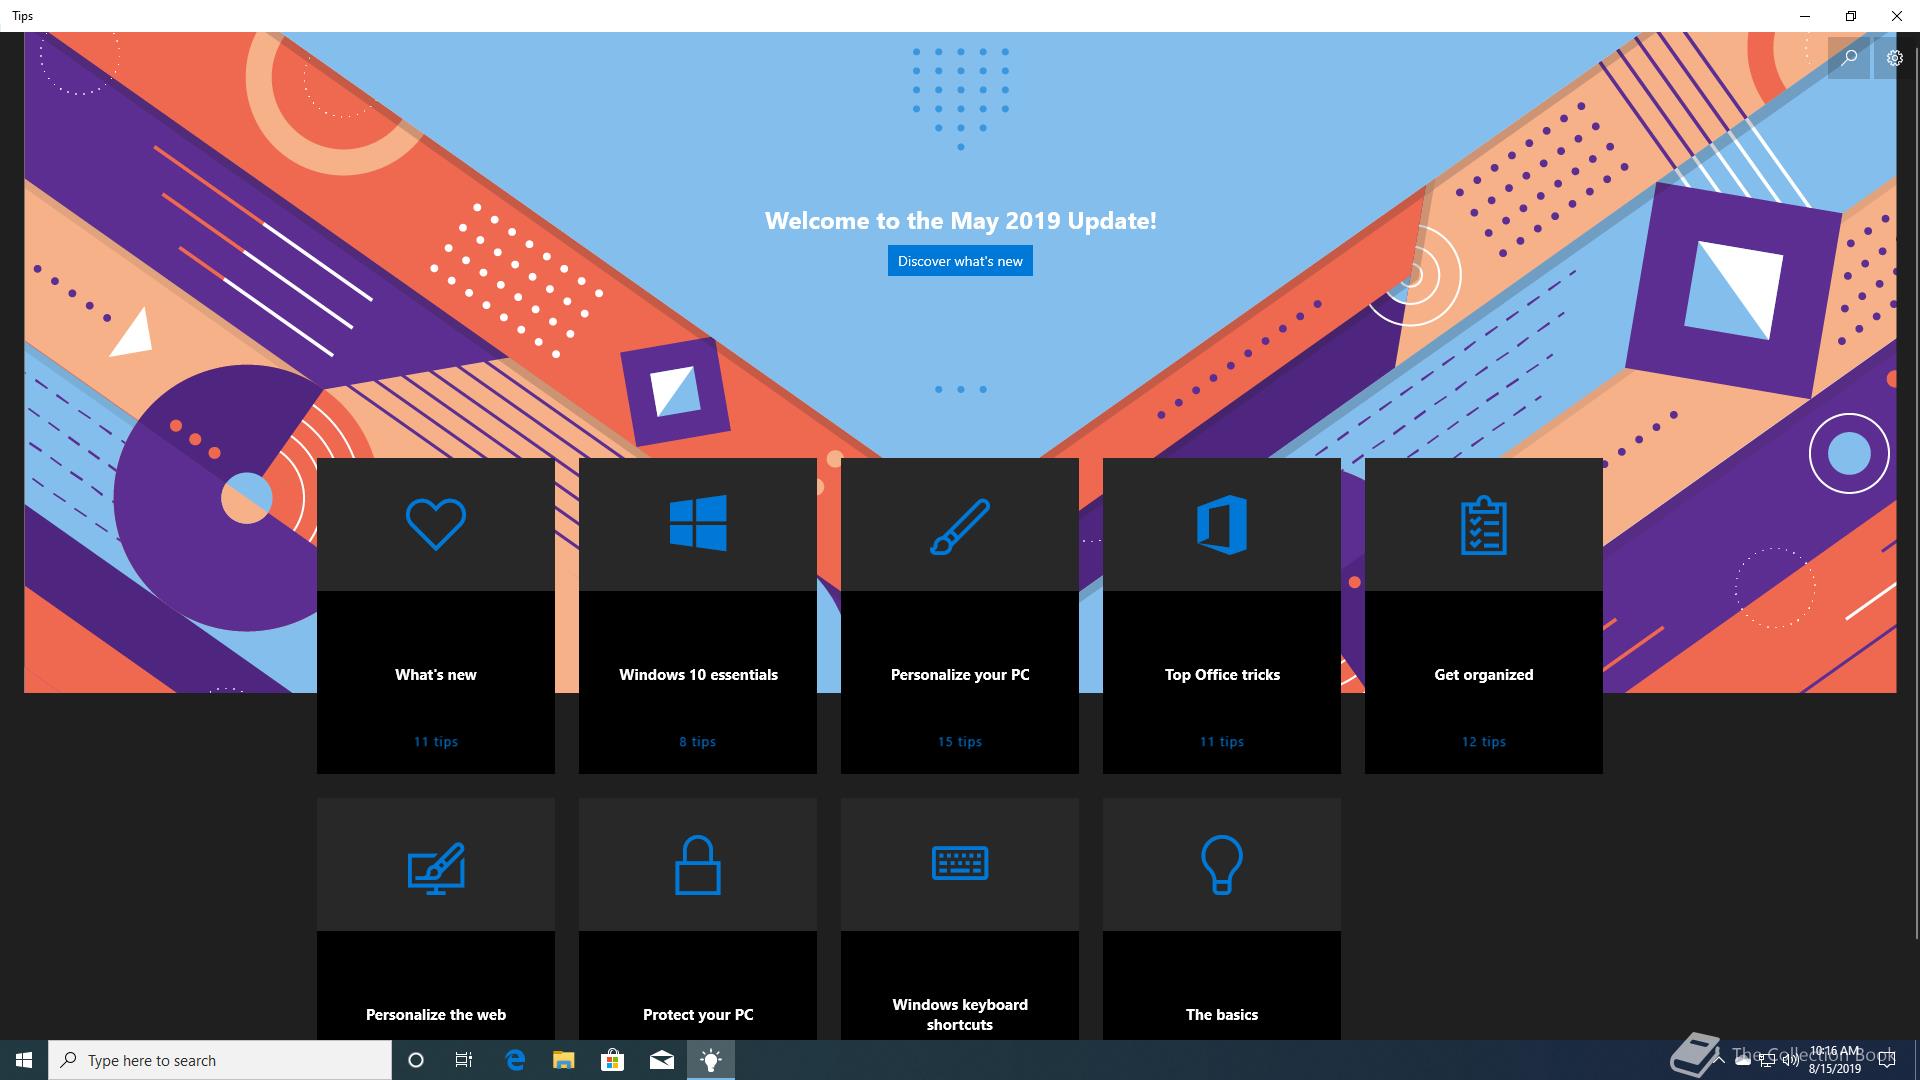Close the Tips window
1920x1080 pixels.
point(1897,16)
